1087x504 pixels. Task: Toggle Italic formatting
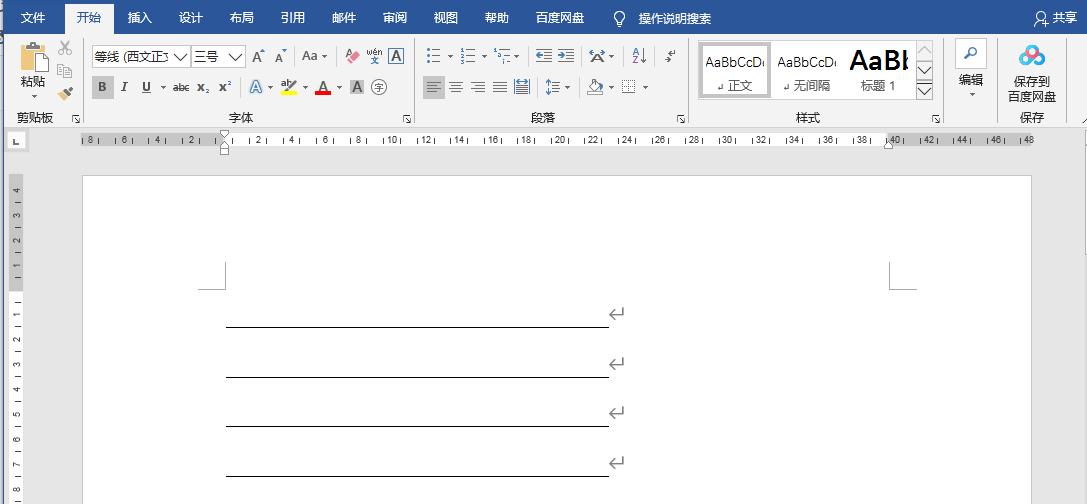pos(124,87)
